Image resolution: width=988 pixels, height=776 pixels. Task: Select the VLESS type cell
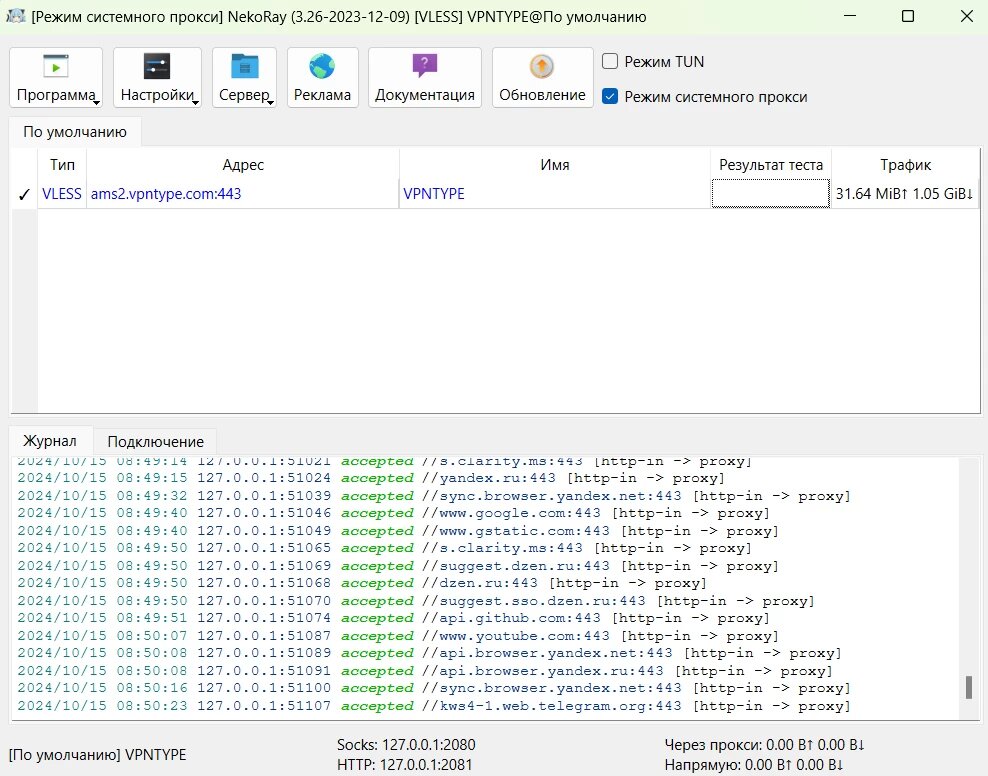(x=62, y=193)
